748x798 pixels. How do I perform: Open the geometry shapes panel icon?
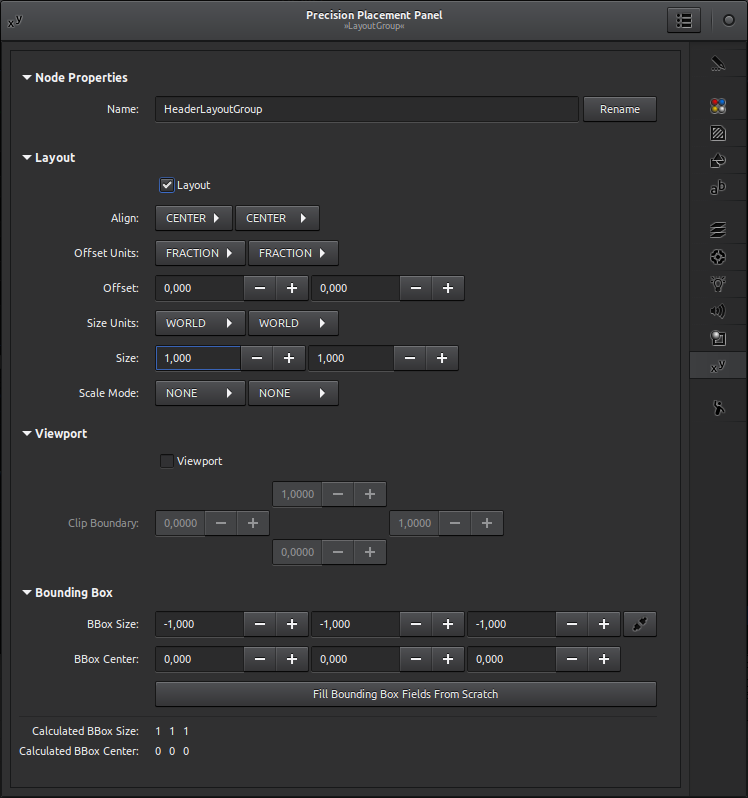[x=718, y=160]
